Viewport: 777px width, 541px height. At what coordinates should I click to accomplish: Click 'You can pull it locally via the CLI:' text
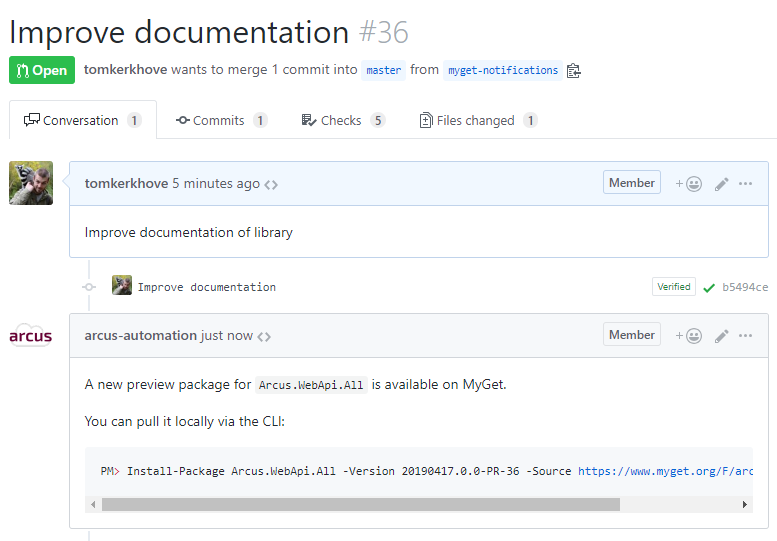coord(185,422)
